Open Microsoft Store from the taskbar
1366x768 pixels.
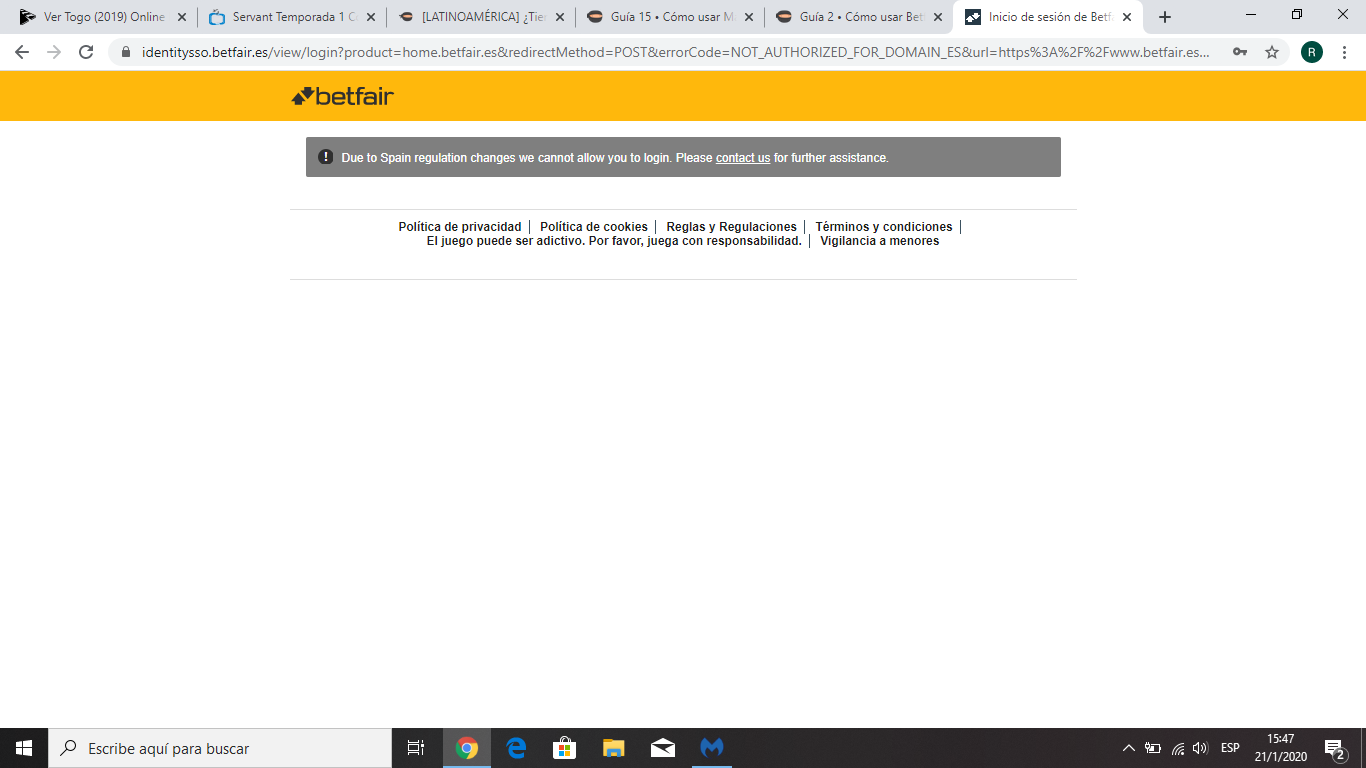click(x=565, y=748)
